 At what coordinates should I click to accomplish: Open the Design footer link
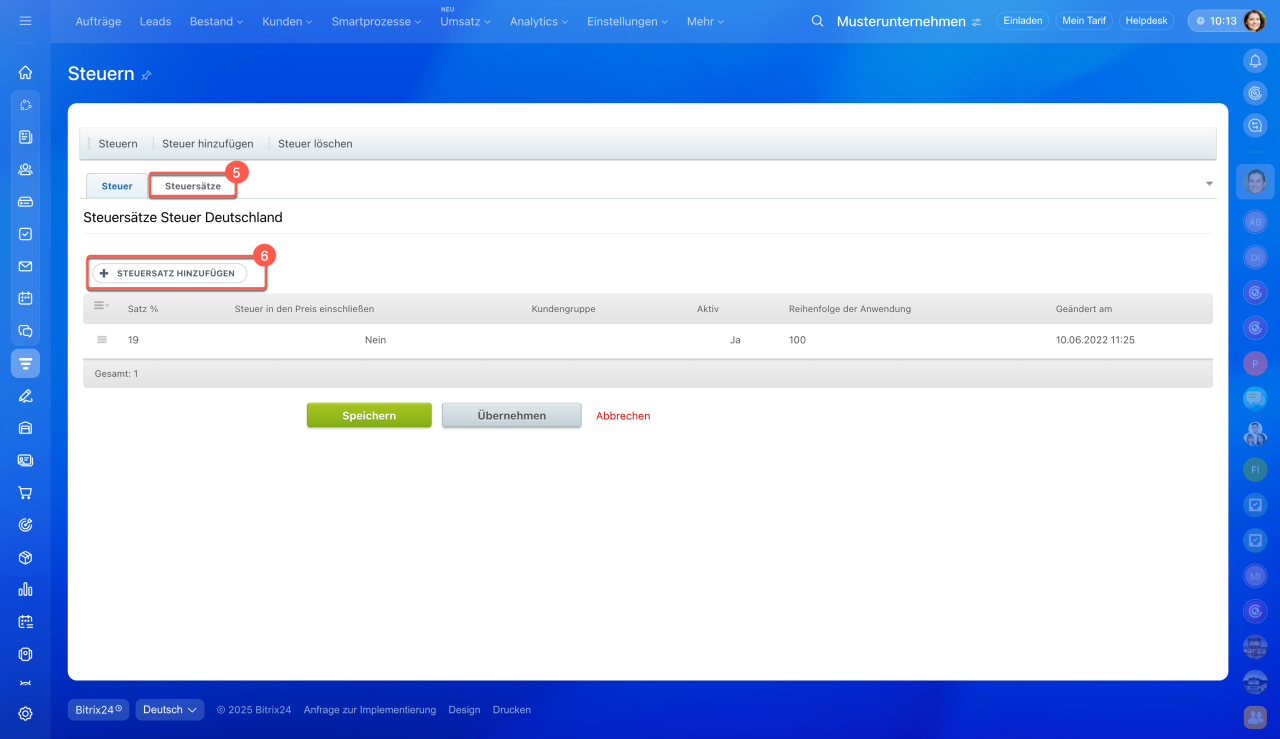click(x=464, y=710)
